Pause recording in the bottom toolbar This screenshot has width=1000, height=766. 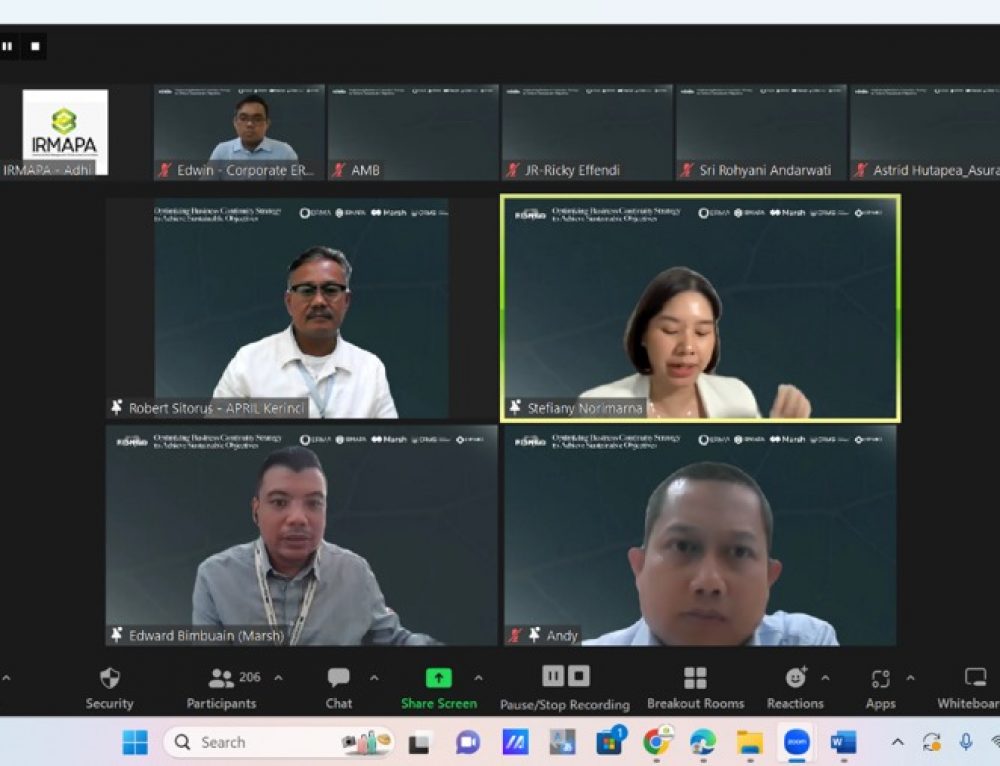point(553,676)
